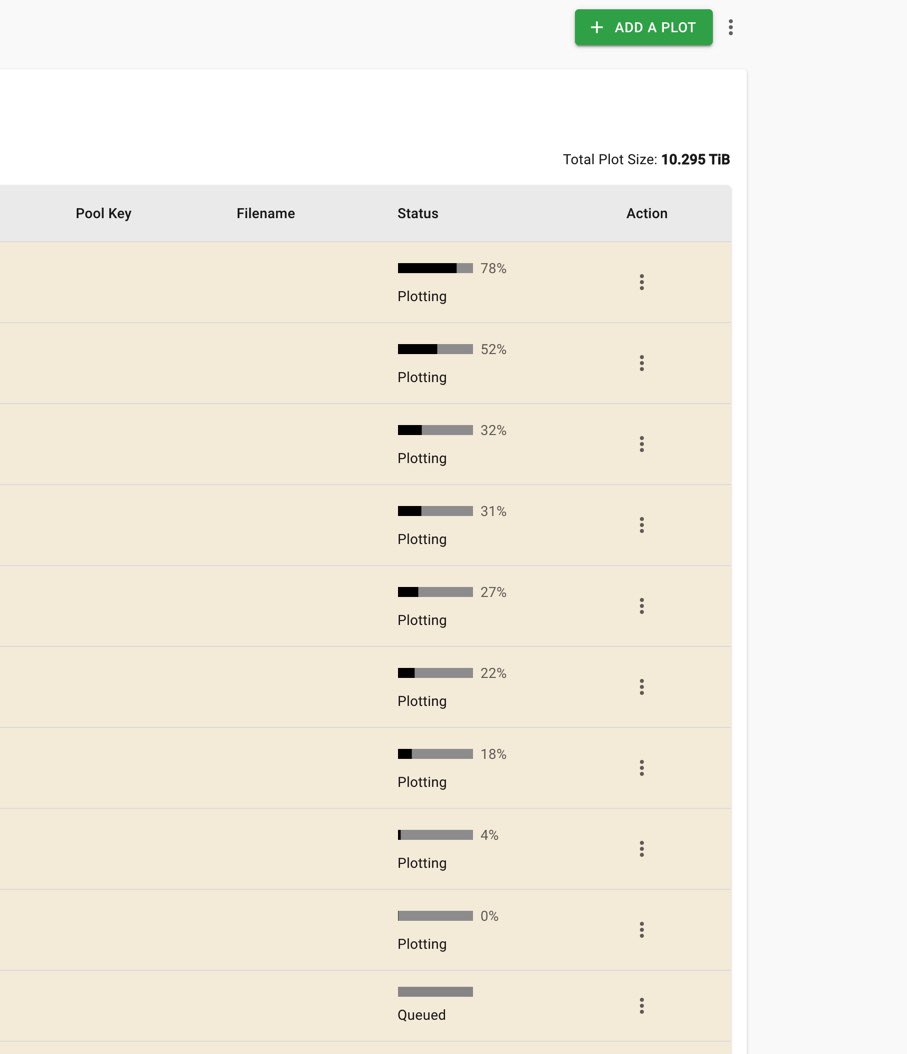907x1054 pixels.
Task: Click the 4% percentage label
Action: 489,835
